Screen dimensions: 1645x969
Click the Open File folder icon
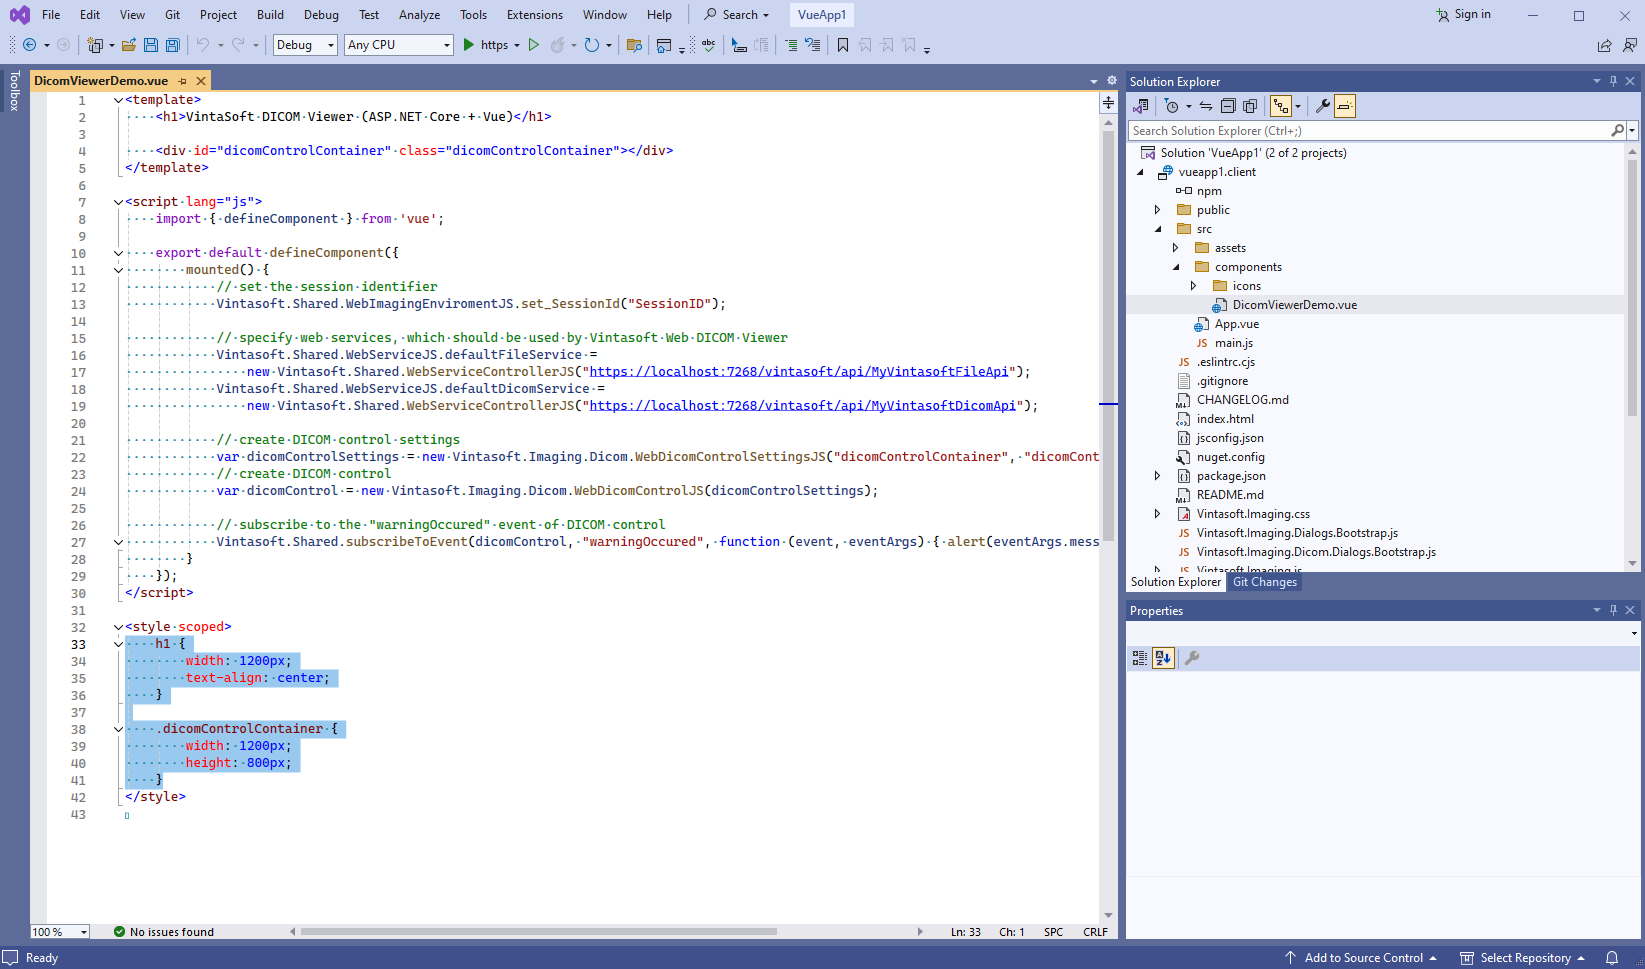pyautogui.click(x=129, y=45)
